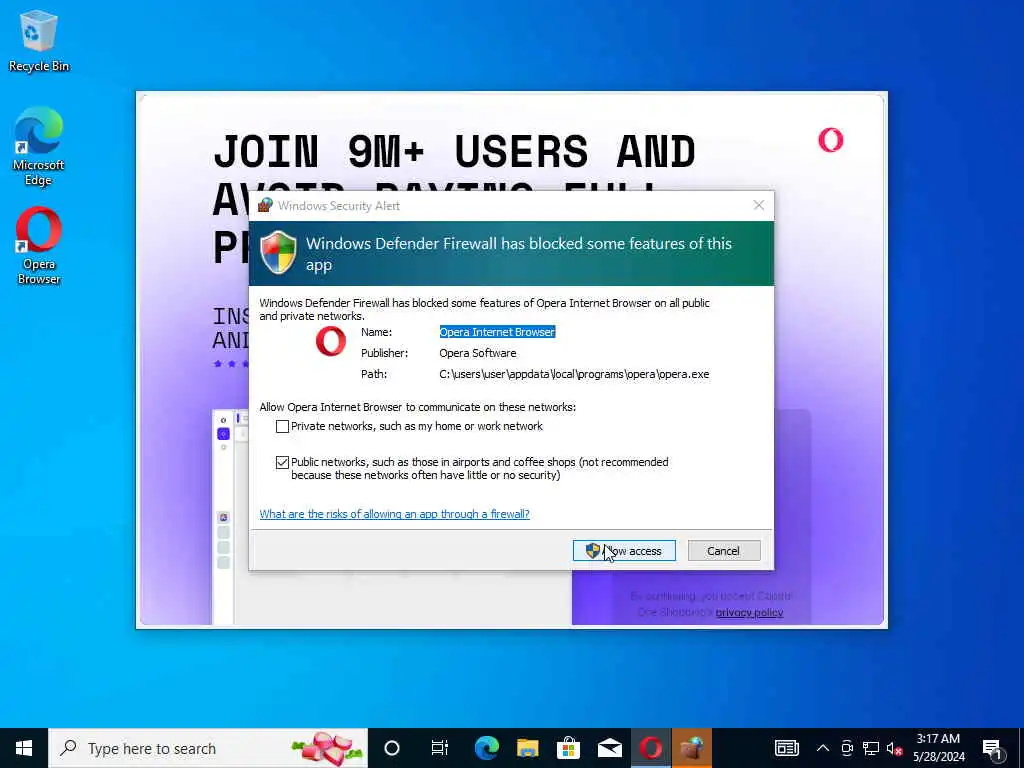Screen dimensions: 1024x768
Task: Select the Microsoft Edge desktop shortcut
Action: [x=39, y=146]
